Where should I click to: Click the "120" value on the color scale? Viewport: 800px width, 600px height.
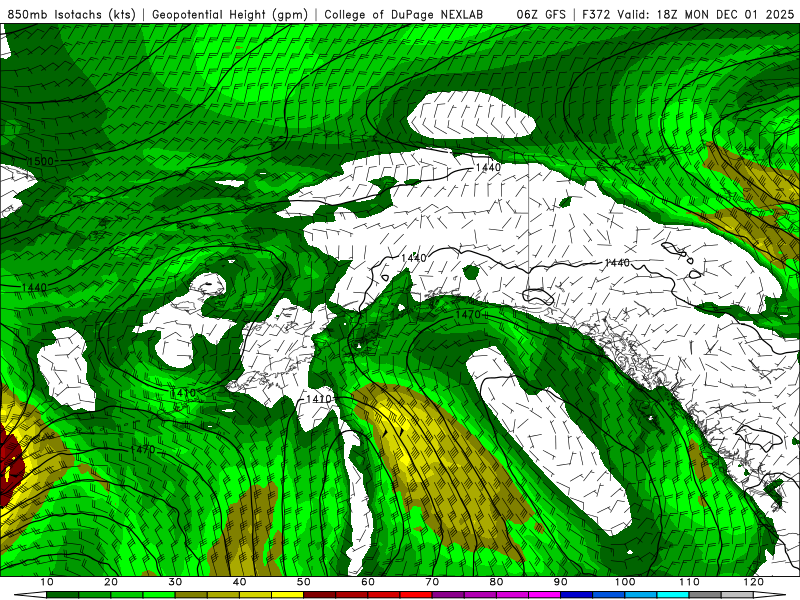pos(754,582)
